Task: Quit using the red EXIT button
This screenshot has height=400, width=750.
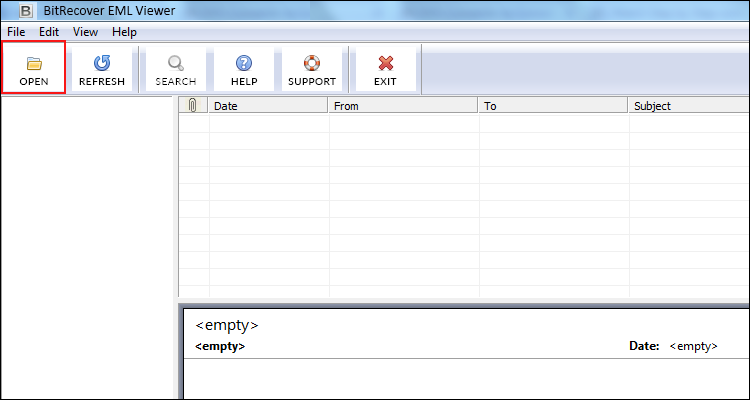Action: coord(385,69)
